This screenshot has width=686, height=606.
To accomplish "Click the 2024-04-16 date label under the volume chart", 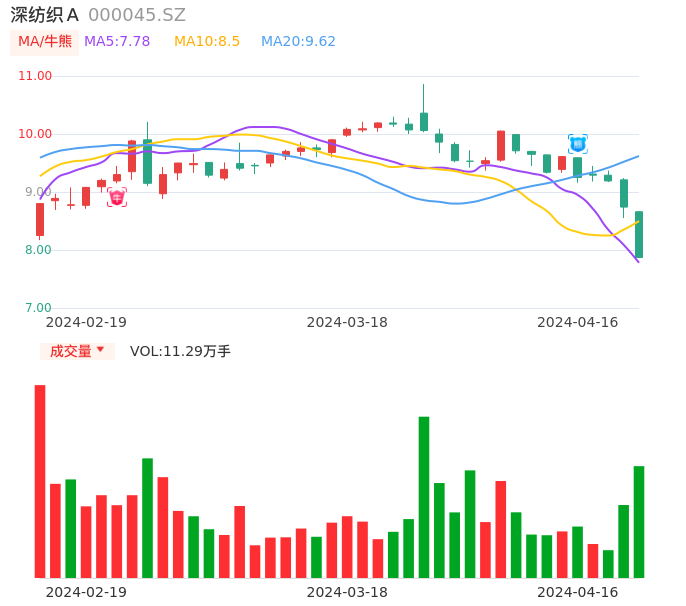I will click(578, 592).
